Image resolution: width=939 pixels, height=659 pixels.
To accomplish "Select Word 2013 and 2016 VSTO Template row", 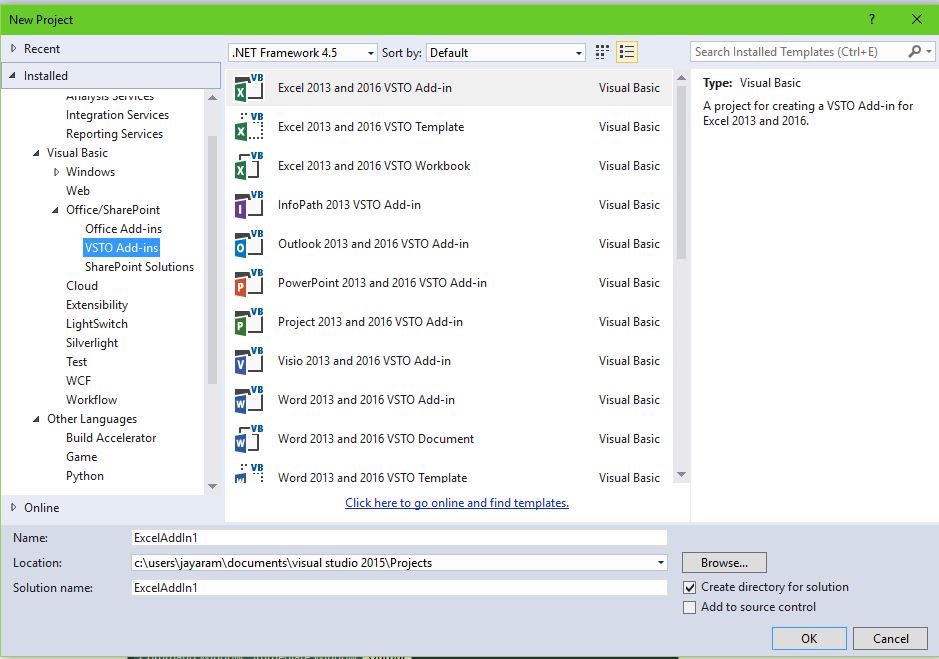I will pos(449,472).
